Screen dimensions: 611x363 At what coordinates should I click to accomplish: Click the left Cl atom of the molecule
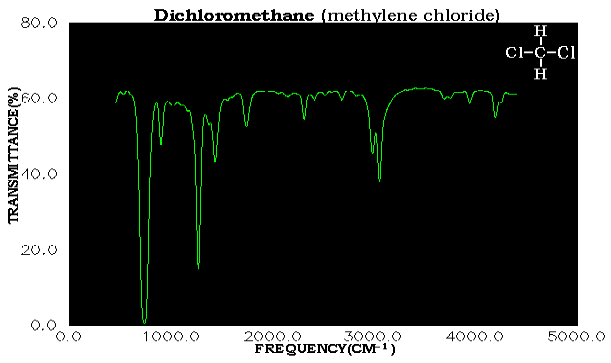[514, 52]
